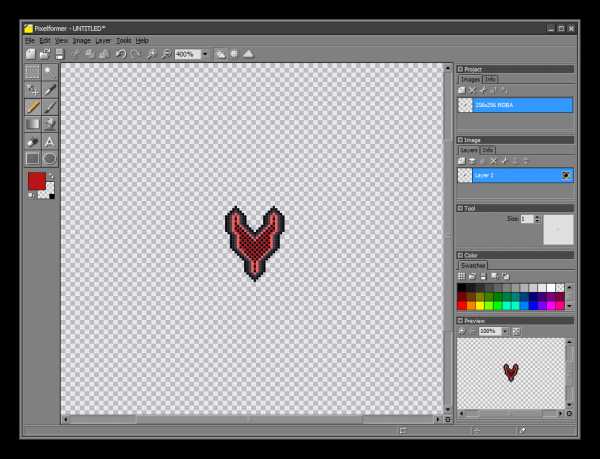Screen dimensions: 600x459
Task: Select the 256x256 RGBA image entry
Action: tap(515, 105)
